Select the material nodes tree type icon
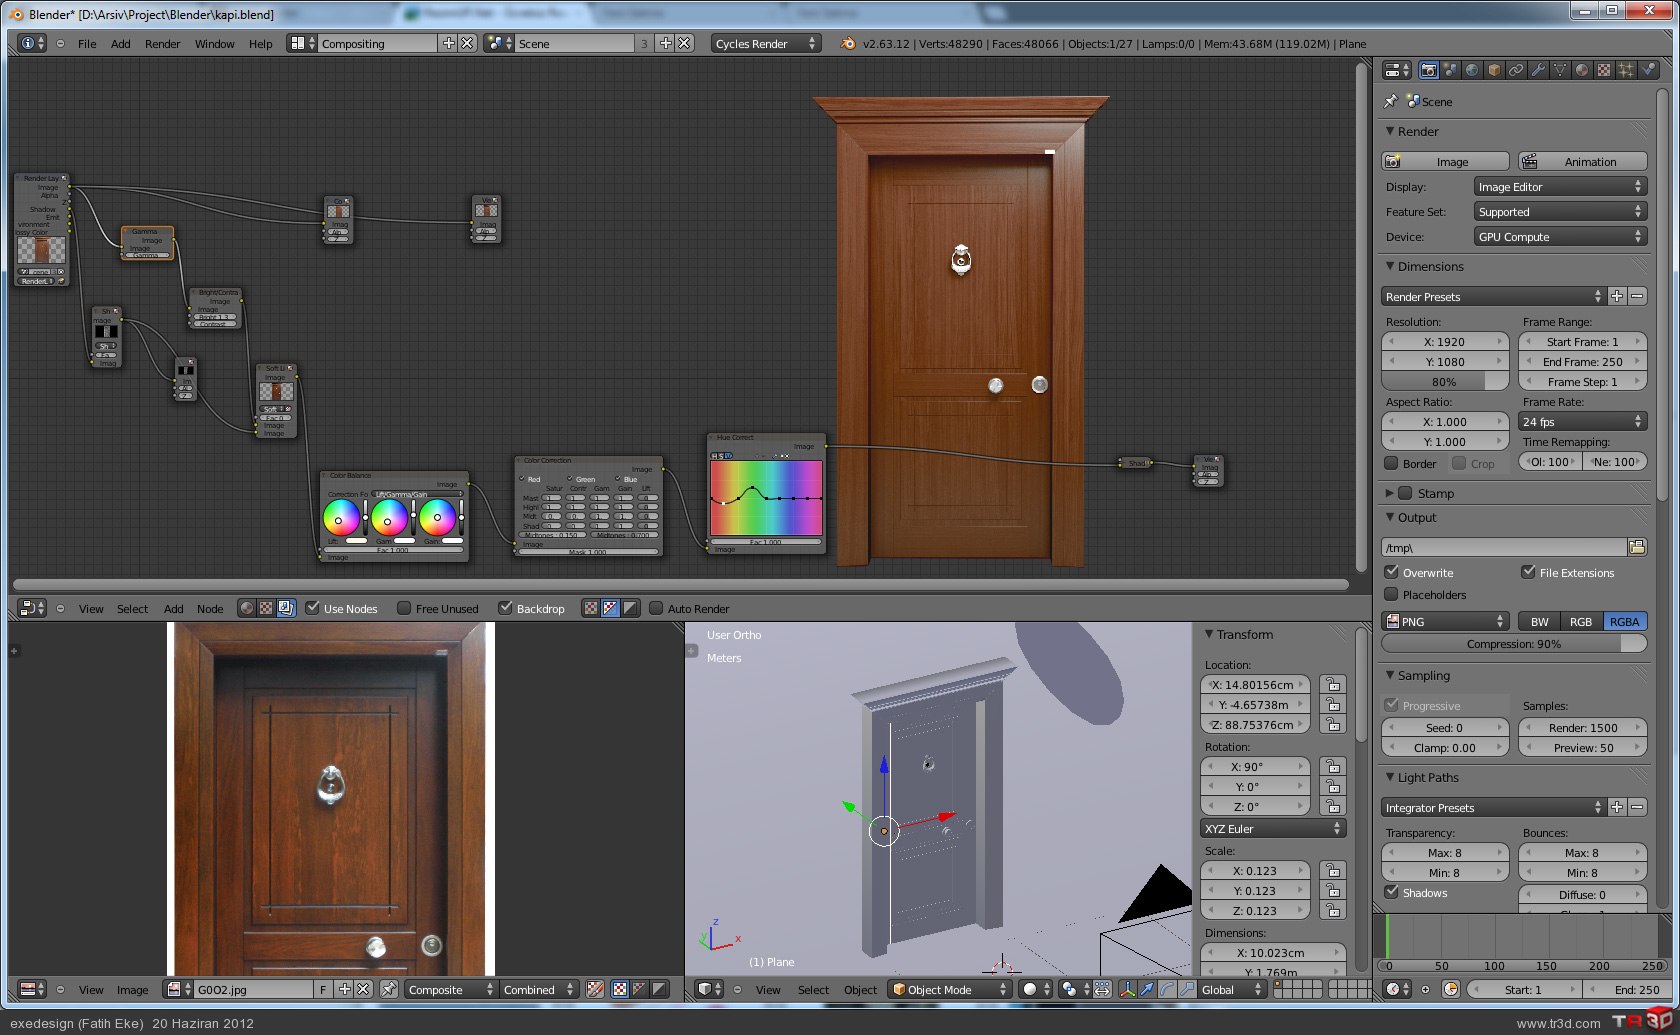Viewport: 1680px width, 1035px height. (x=247, y=608)
